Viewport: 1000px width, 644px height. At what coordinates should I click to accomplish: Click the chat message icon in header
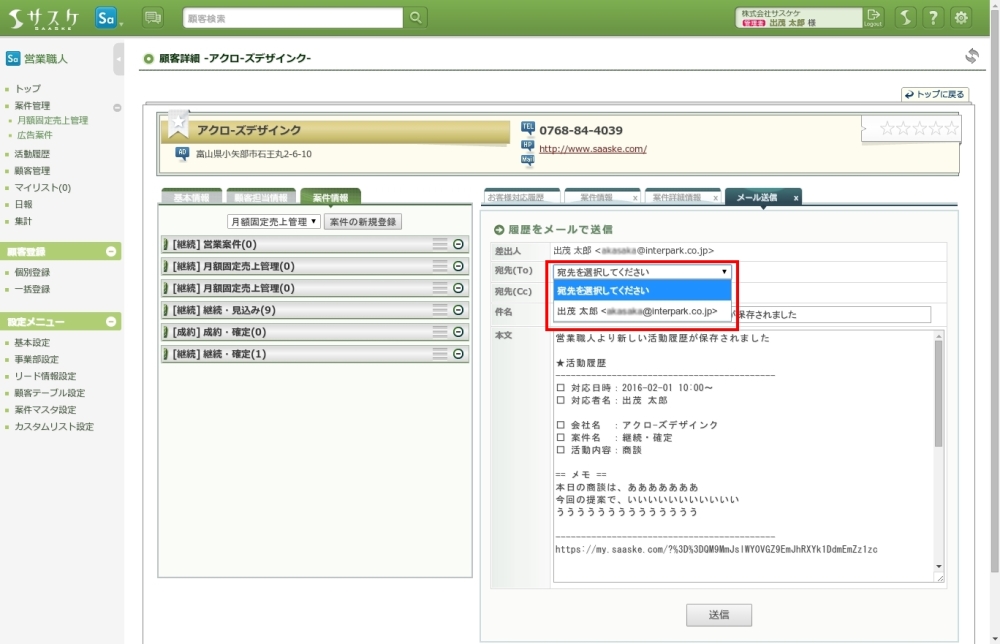pyautogui.click(x=153, y=17)
